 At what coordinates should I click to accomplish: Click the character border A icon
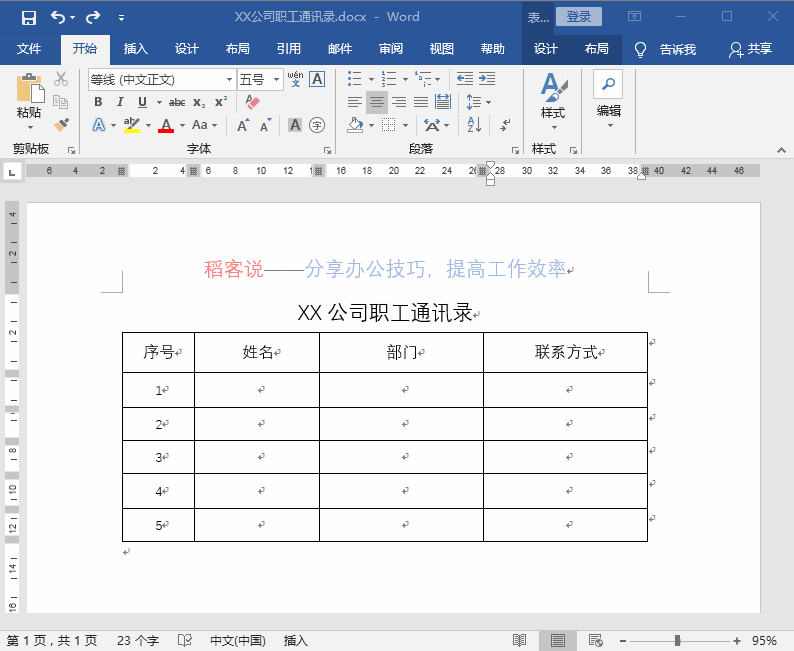pyautogui.click(x=317, y=79)
